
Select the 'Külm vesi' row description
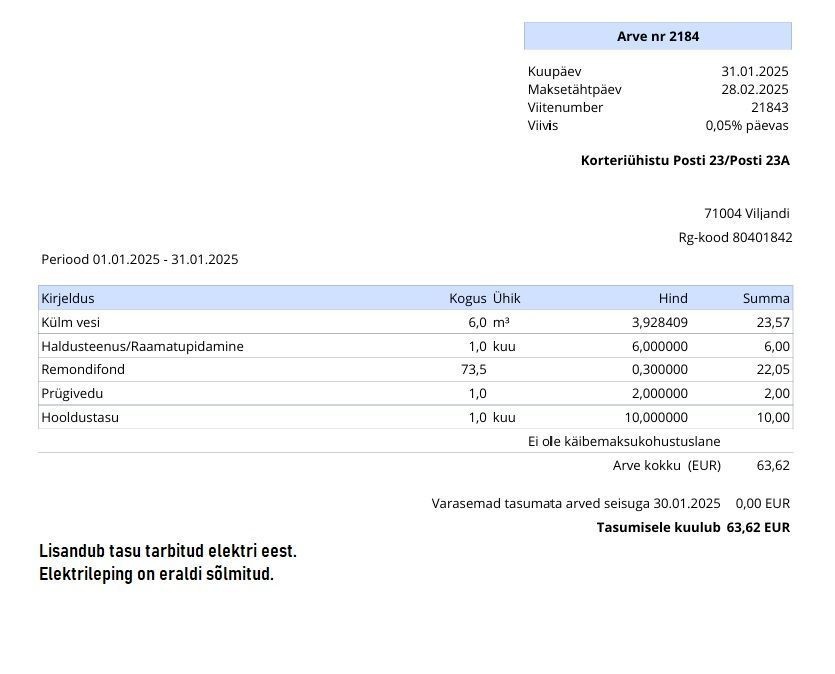click(x=70, y=322)
